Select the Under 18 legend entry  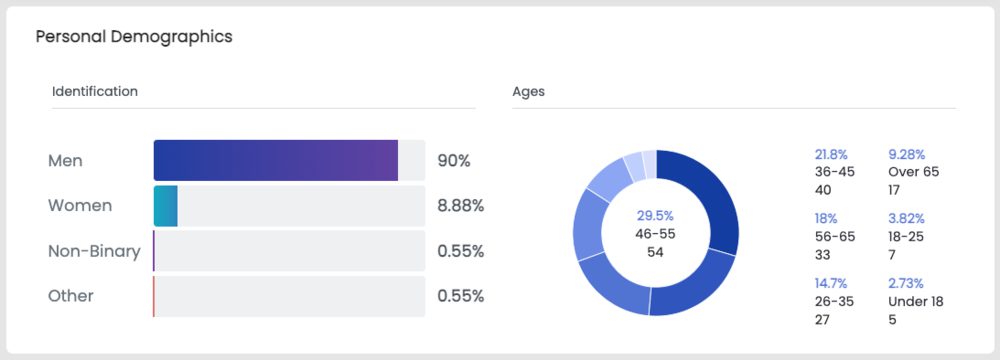click(x=916, y=301)
